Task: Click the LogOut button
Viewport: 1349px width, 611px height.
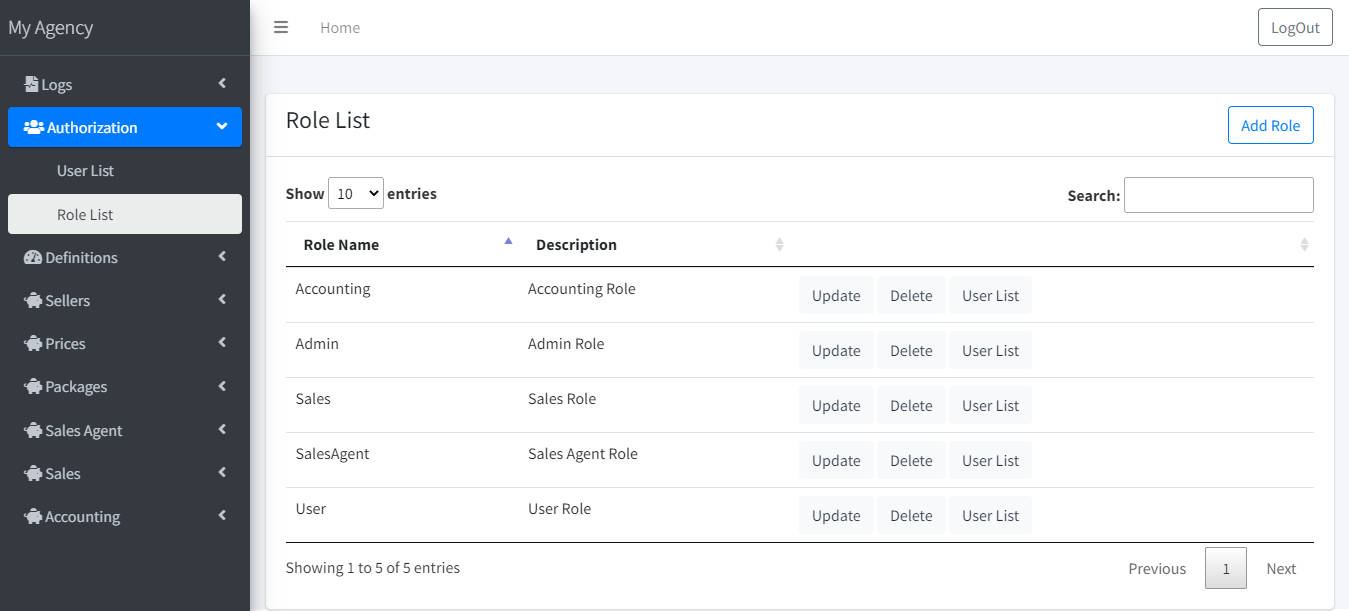Action: point(1295,28)
